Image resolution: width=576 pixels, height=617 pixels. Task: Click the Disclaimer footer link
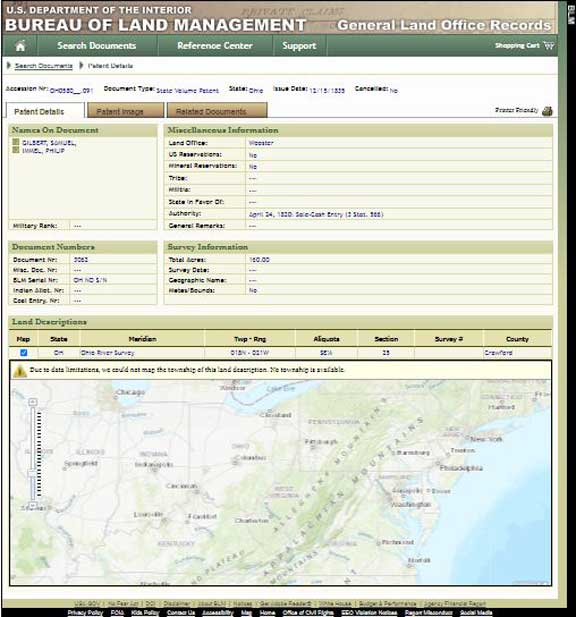tap(177, 603)
